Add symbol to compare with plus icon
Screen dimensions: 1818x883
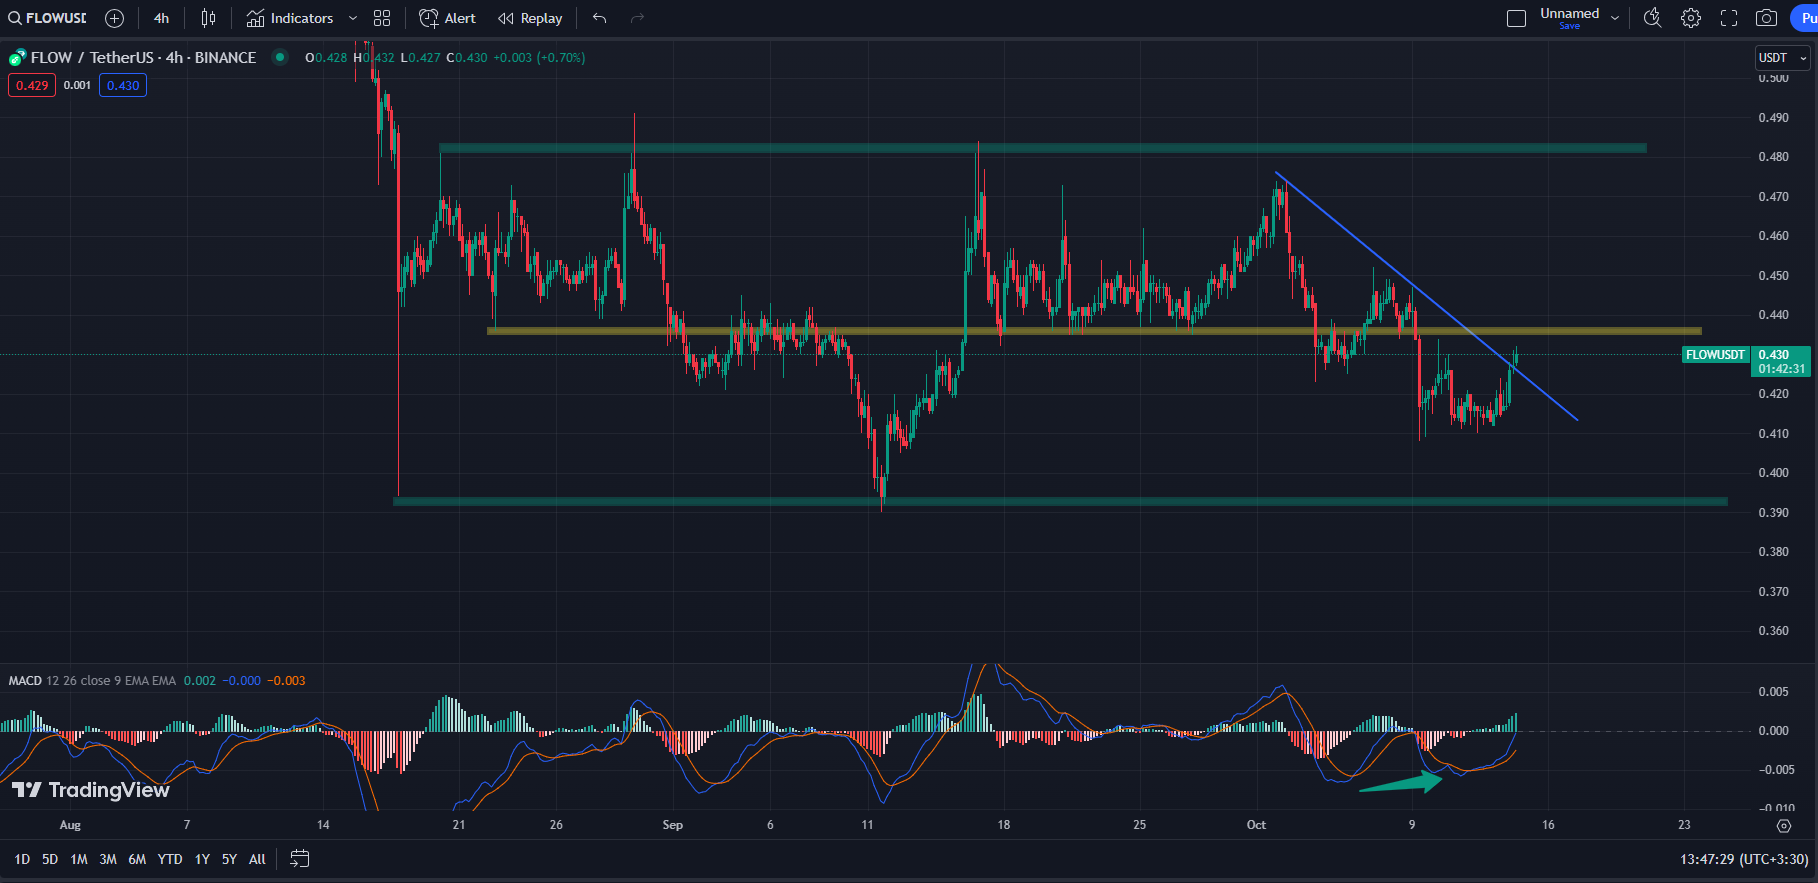(x=114, y=18)
